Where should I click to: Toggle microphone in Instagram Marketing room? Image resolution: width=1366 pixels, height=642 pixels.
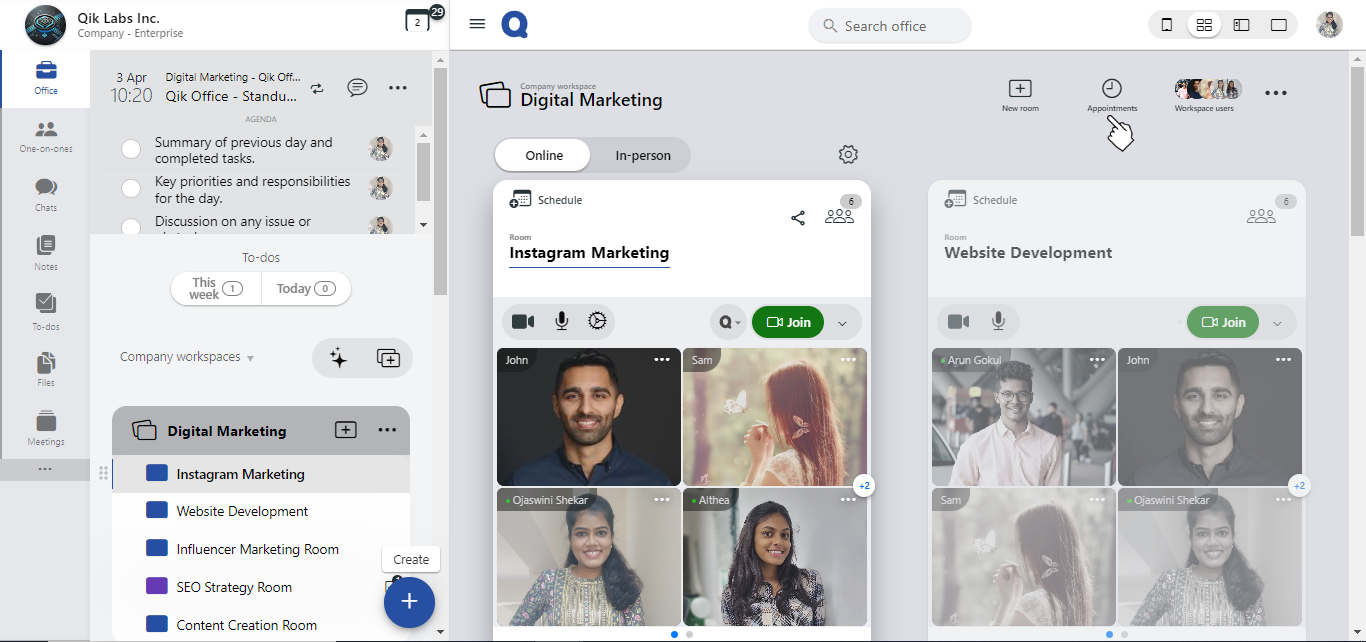click(x=562, y=321)
